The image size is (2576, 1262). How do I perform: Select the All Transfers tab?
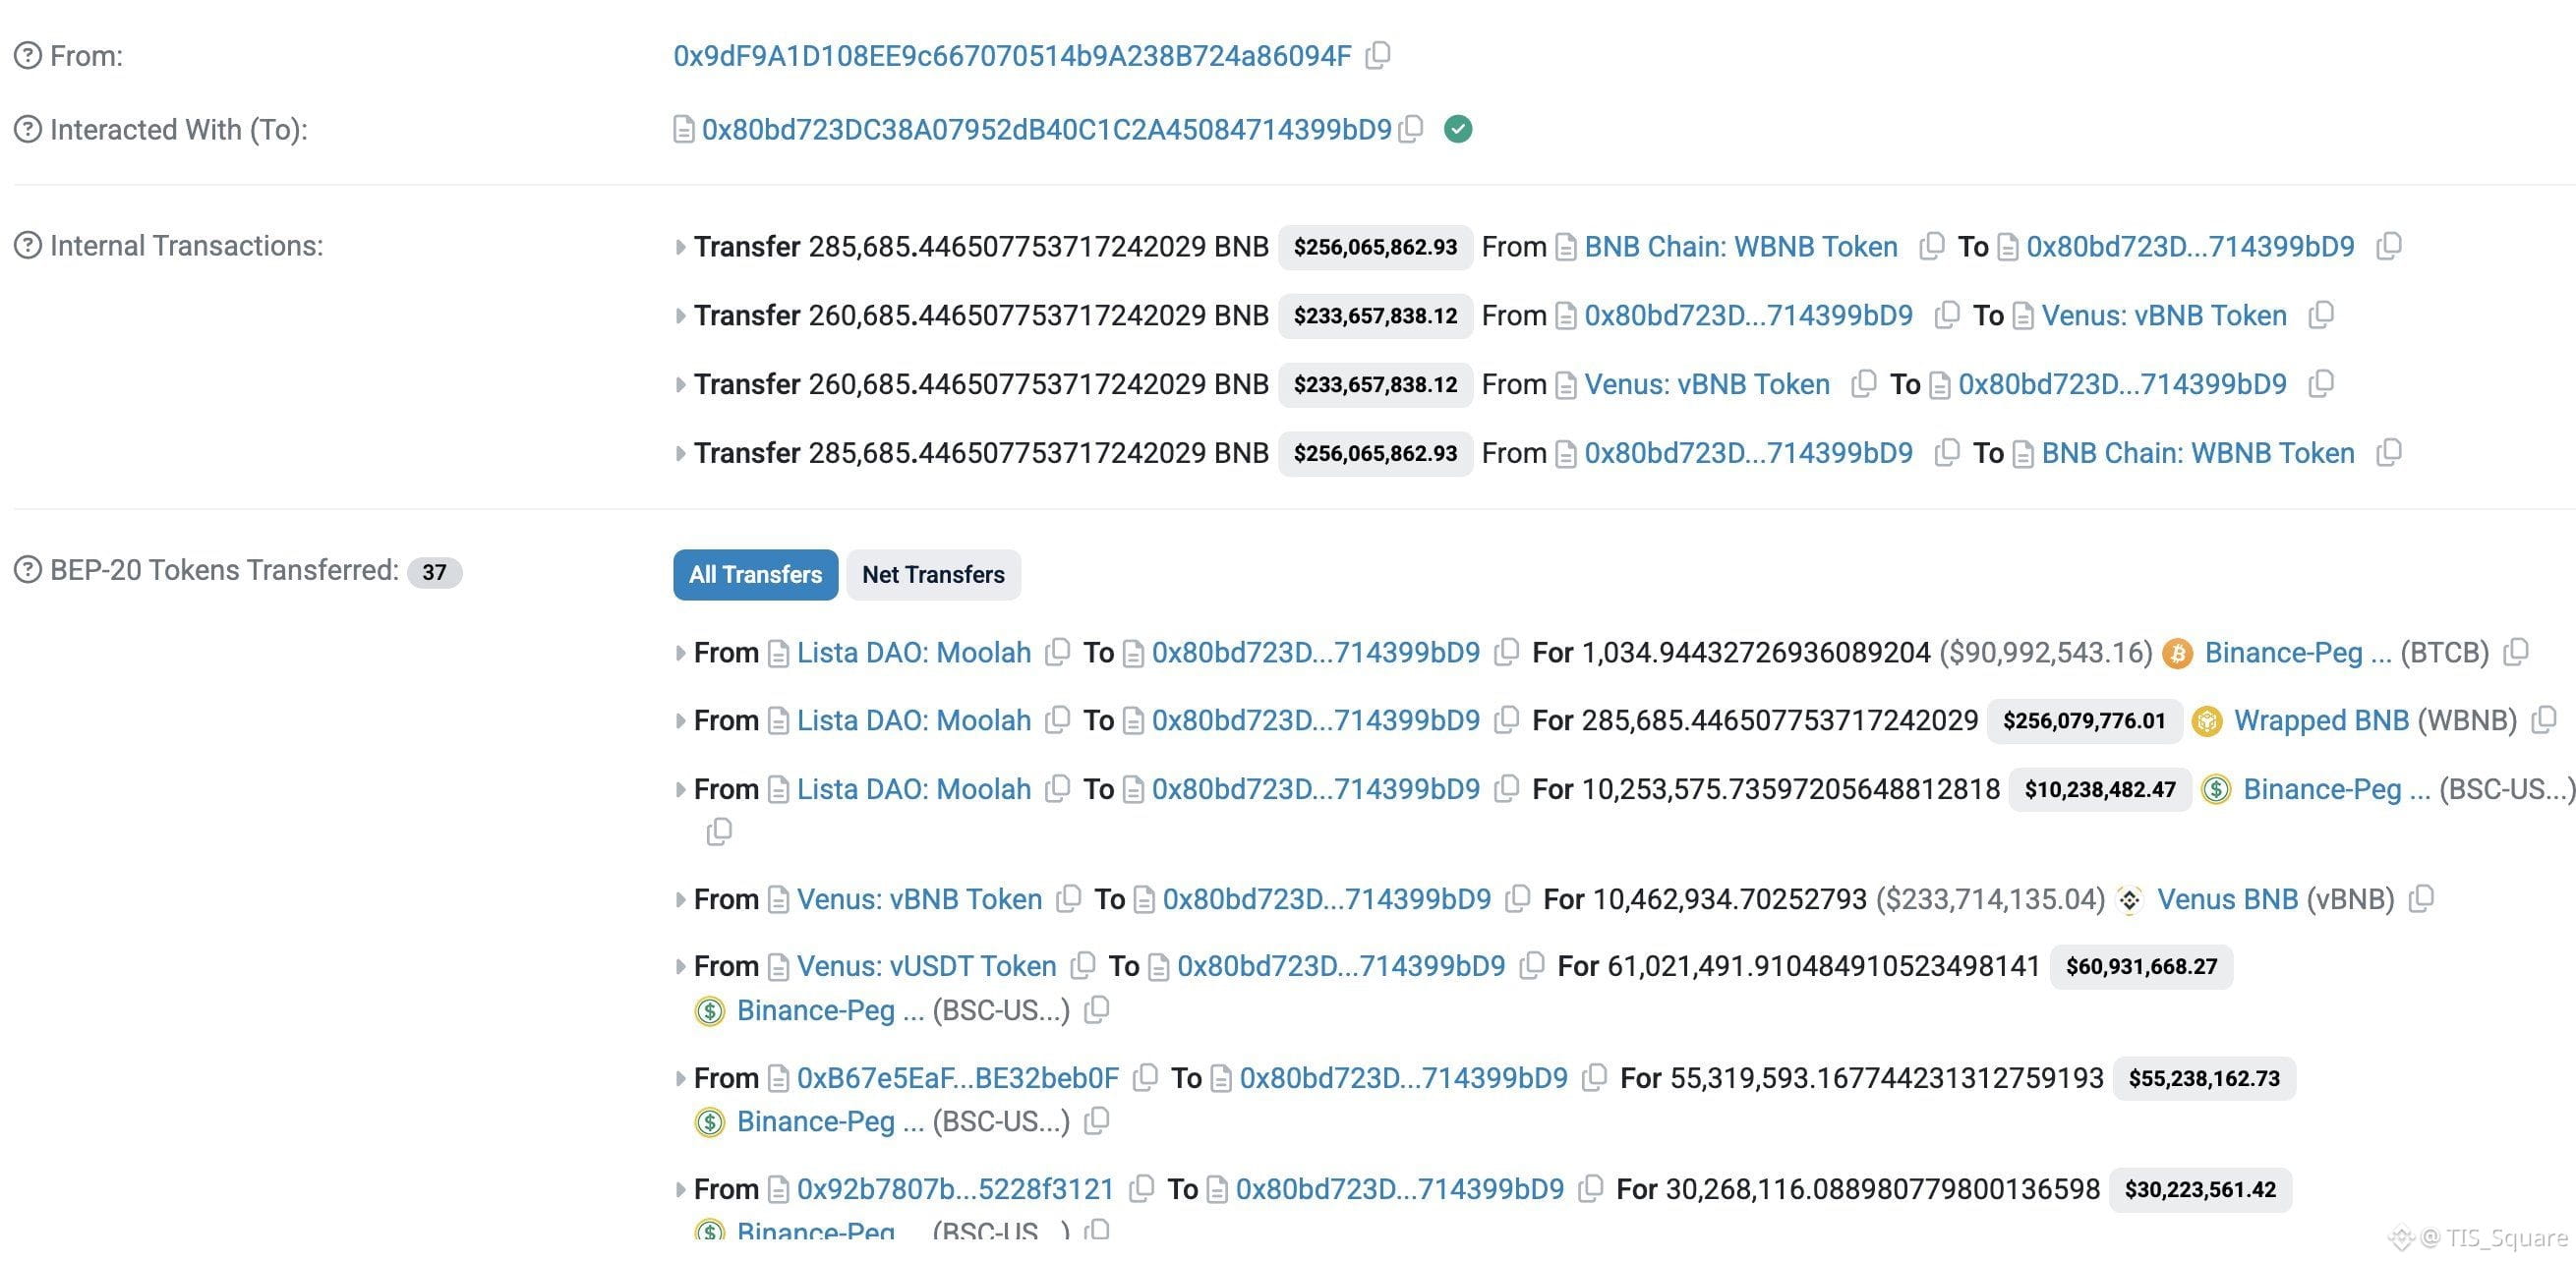(755, 575)
